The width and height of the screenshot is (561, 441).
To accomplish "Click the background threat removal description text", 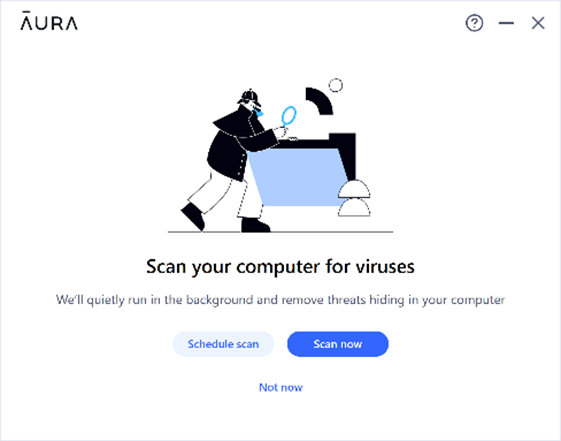I will pyautogui.click(x=280, y=300).
